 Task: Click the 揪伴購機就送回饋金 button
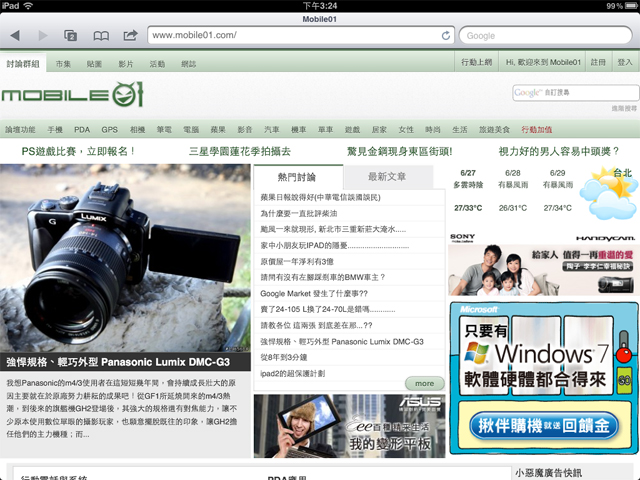point(544,426)
